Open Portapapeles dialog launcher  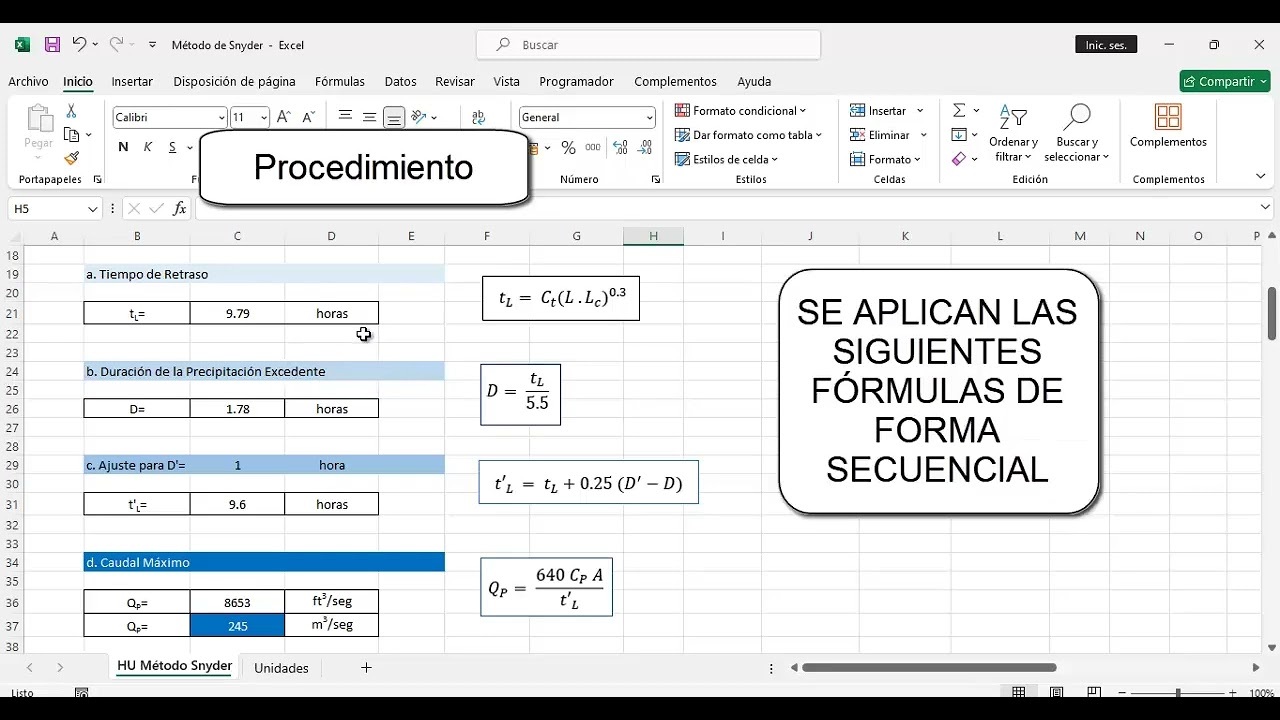tap(97, 180)
